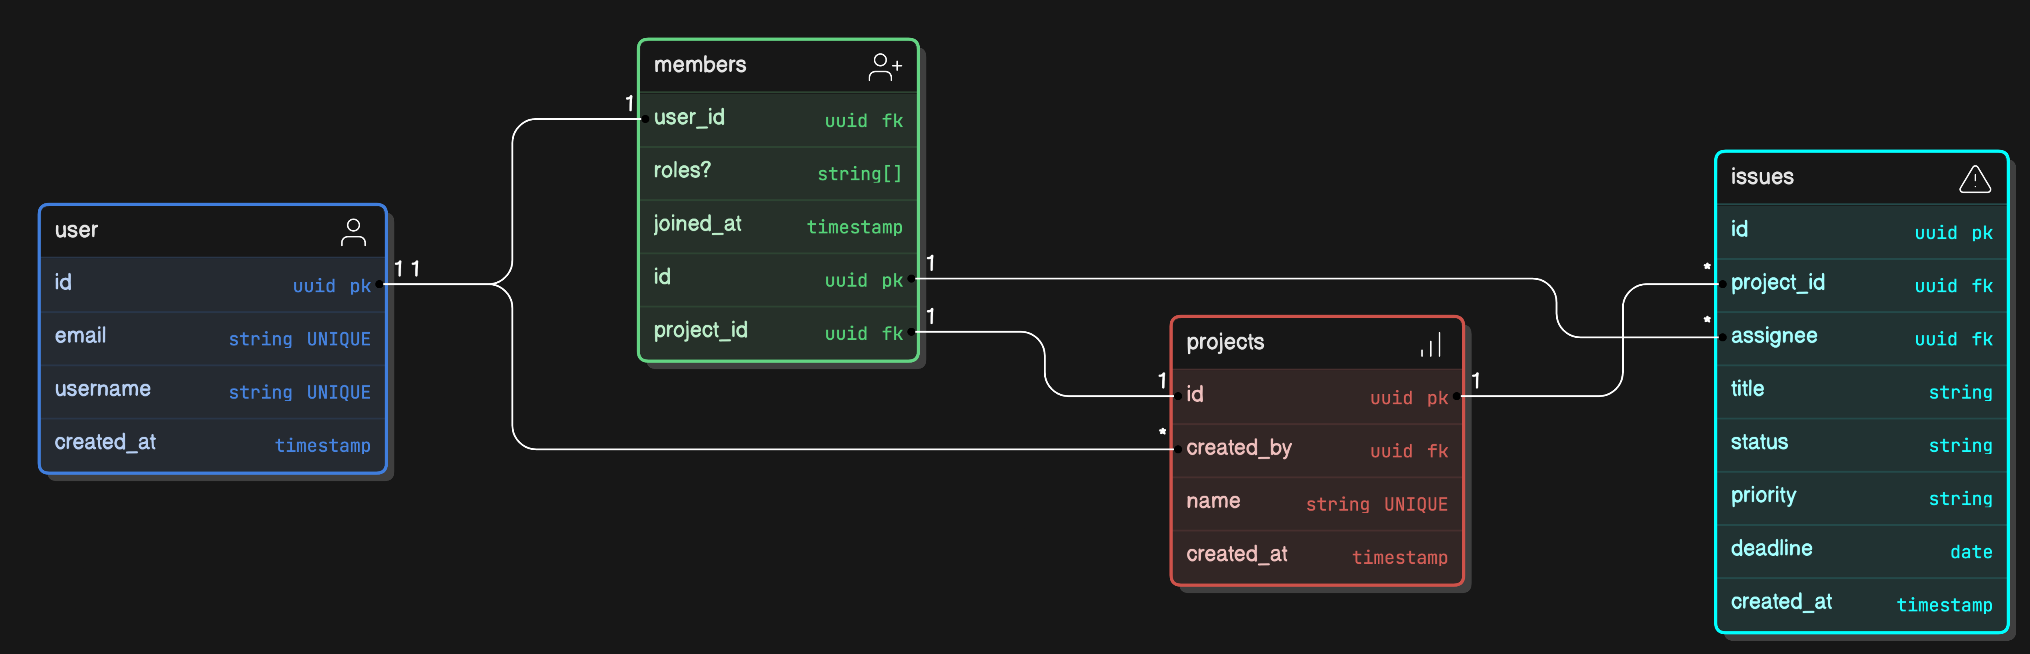Select the user_id foreign key row

pyautogui.click(x=778, y=119)
